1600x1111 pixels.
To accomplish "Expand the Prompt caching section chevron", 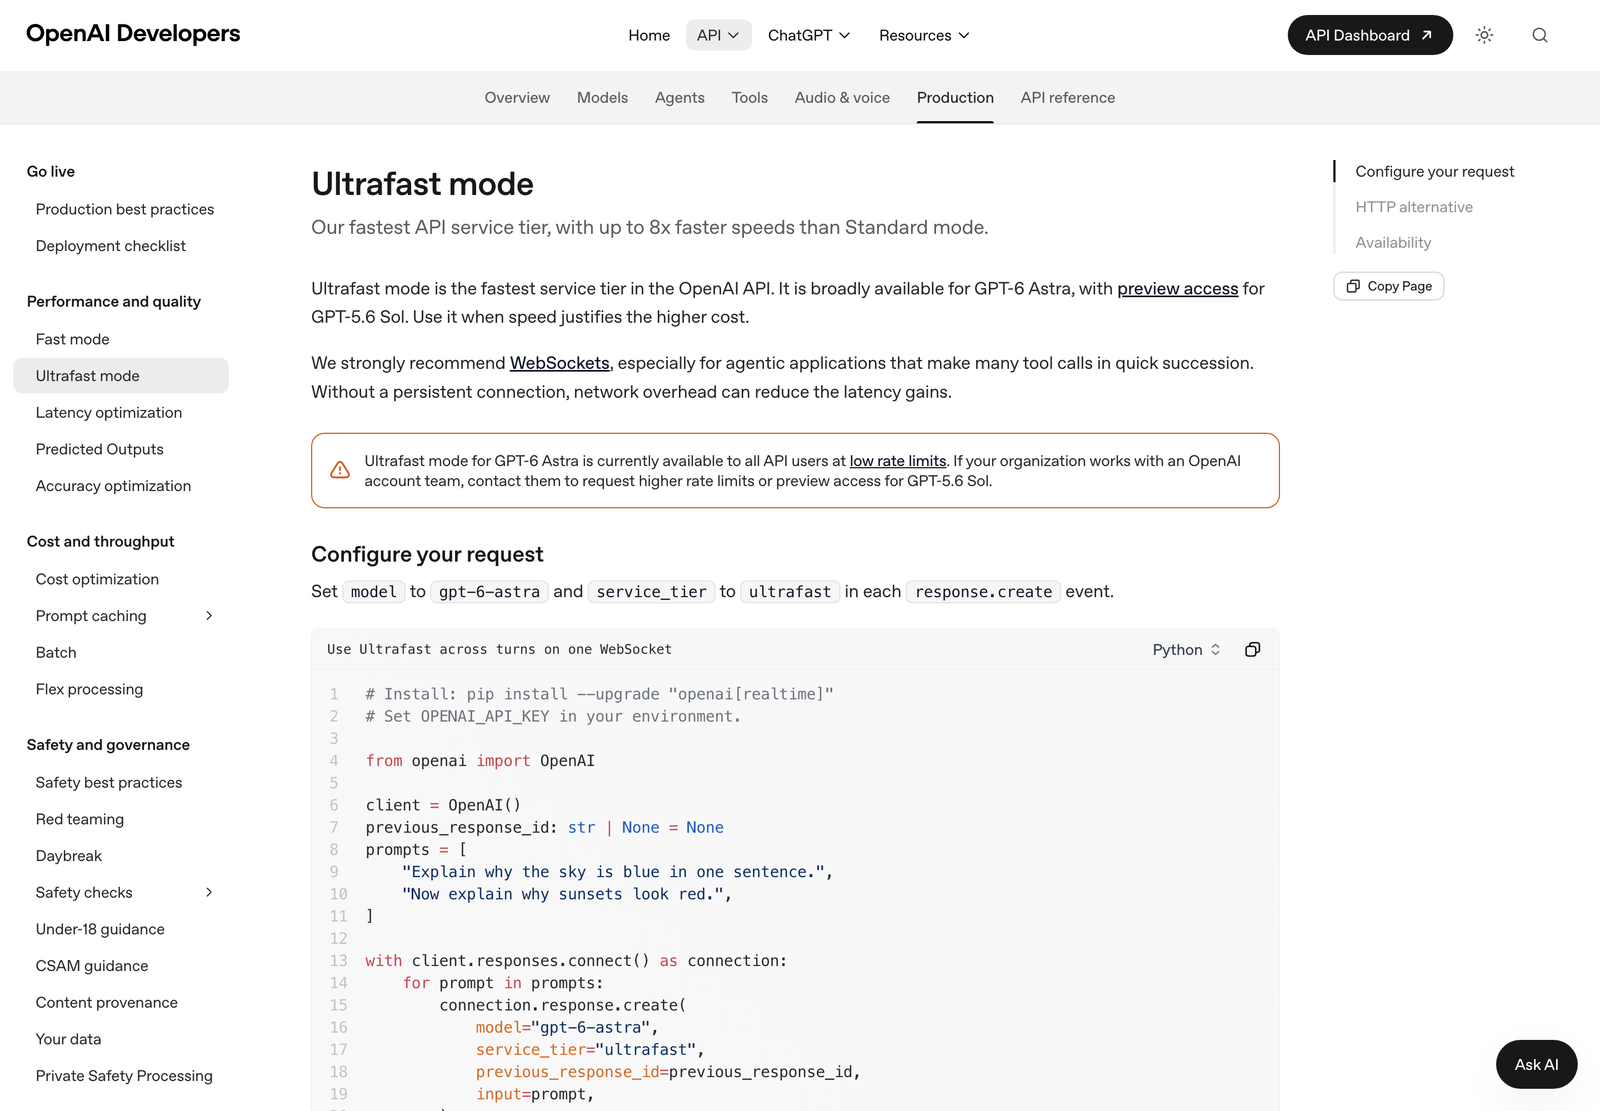I will pyautogui.click(x=209, y=616).
